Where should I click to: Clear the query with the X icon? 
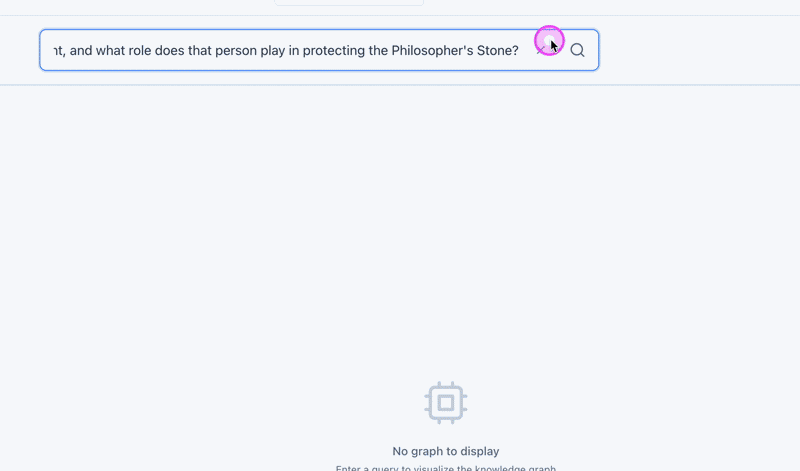[540, 50]
